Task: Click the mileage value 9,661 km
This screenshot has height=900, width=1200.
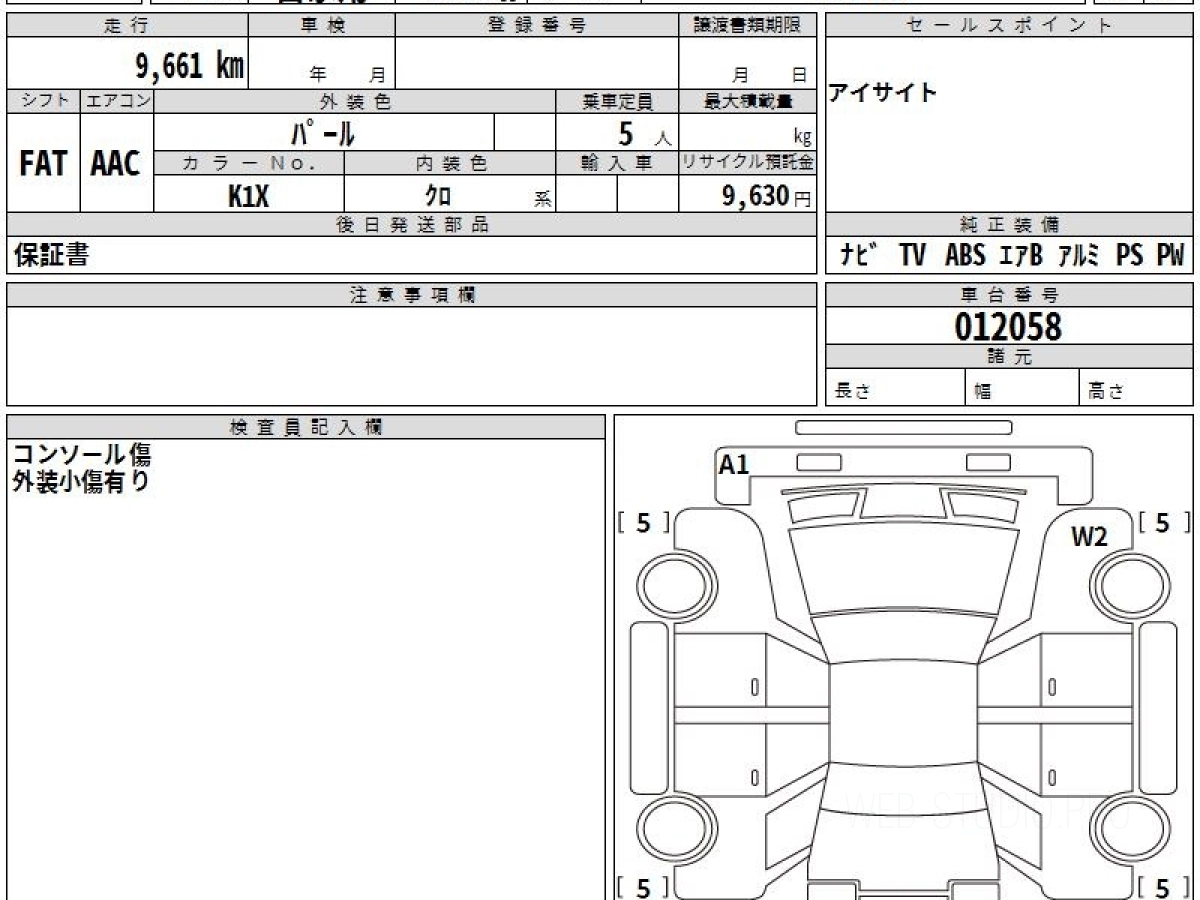Action: [x=189, y=66]
